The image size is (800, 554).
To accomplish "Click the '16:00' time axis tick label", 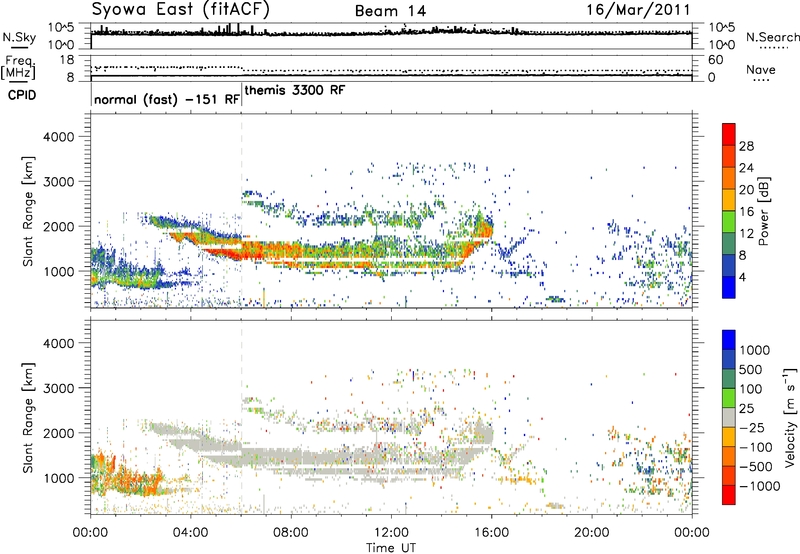I will point(491,533).
